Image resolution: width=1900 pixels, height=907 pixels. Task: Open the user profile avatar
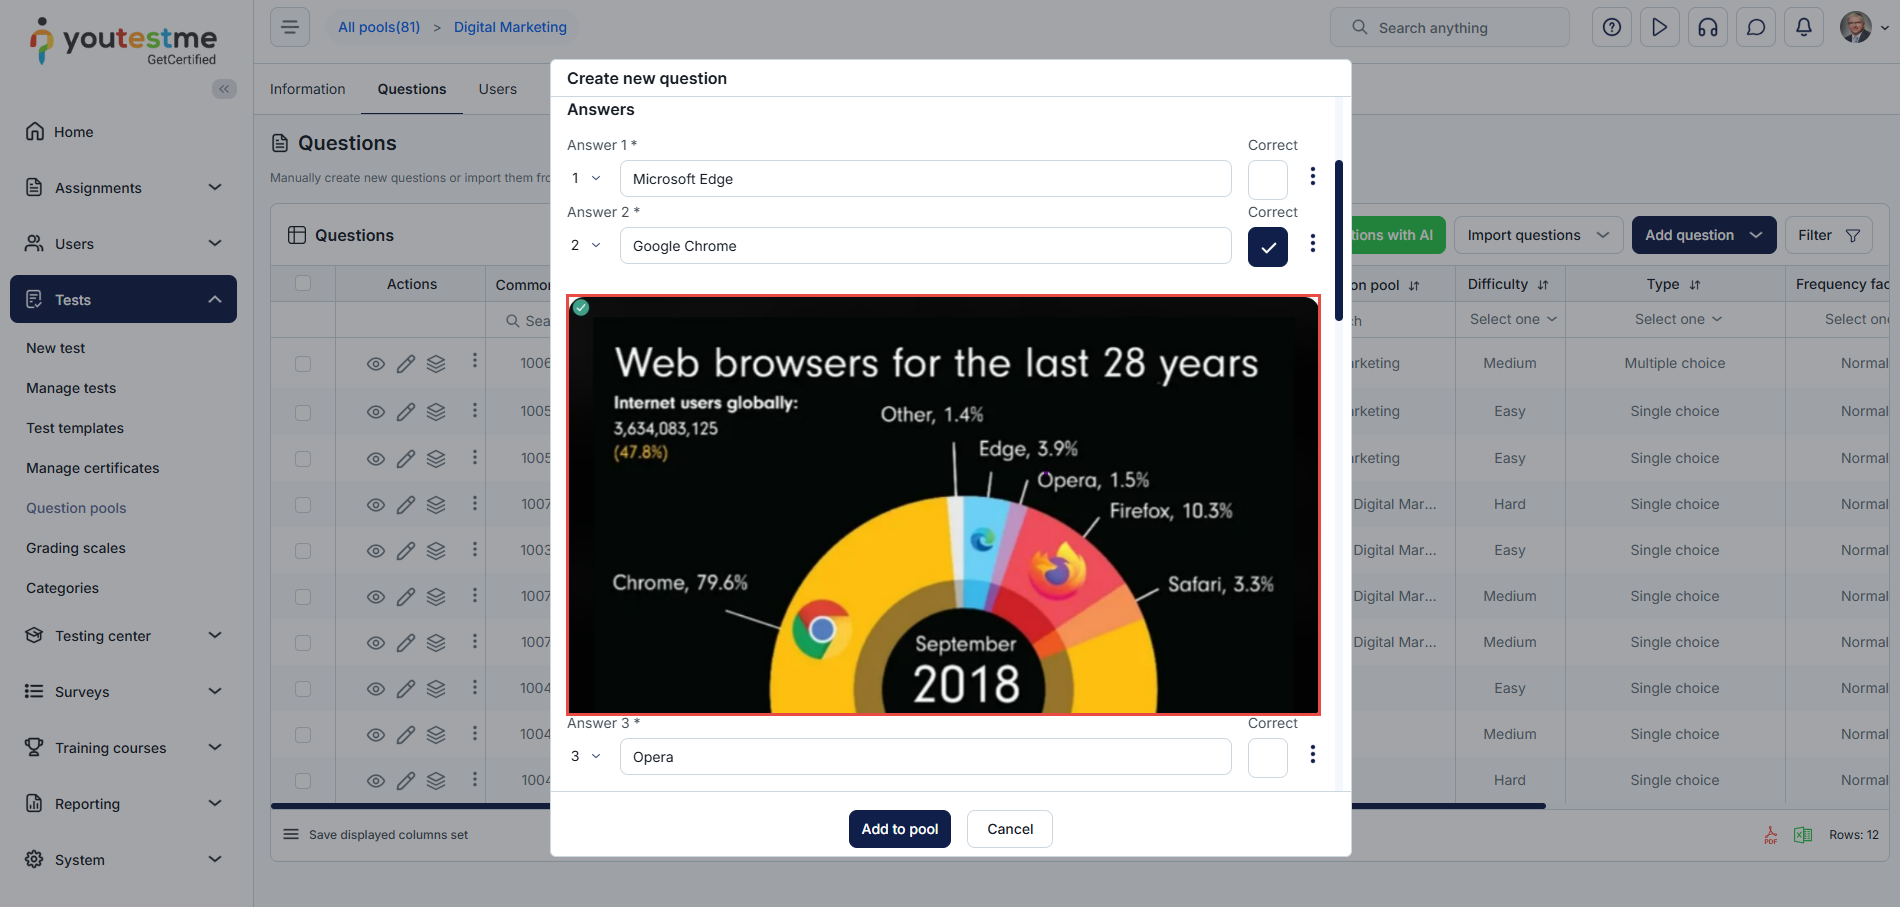1856,27
